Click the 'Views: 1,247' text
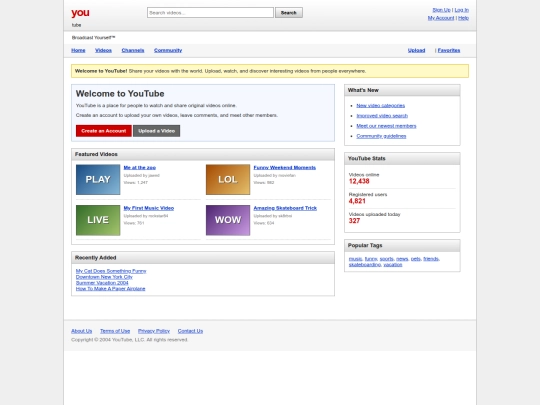The image size is (540, 405). point(136,183)
